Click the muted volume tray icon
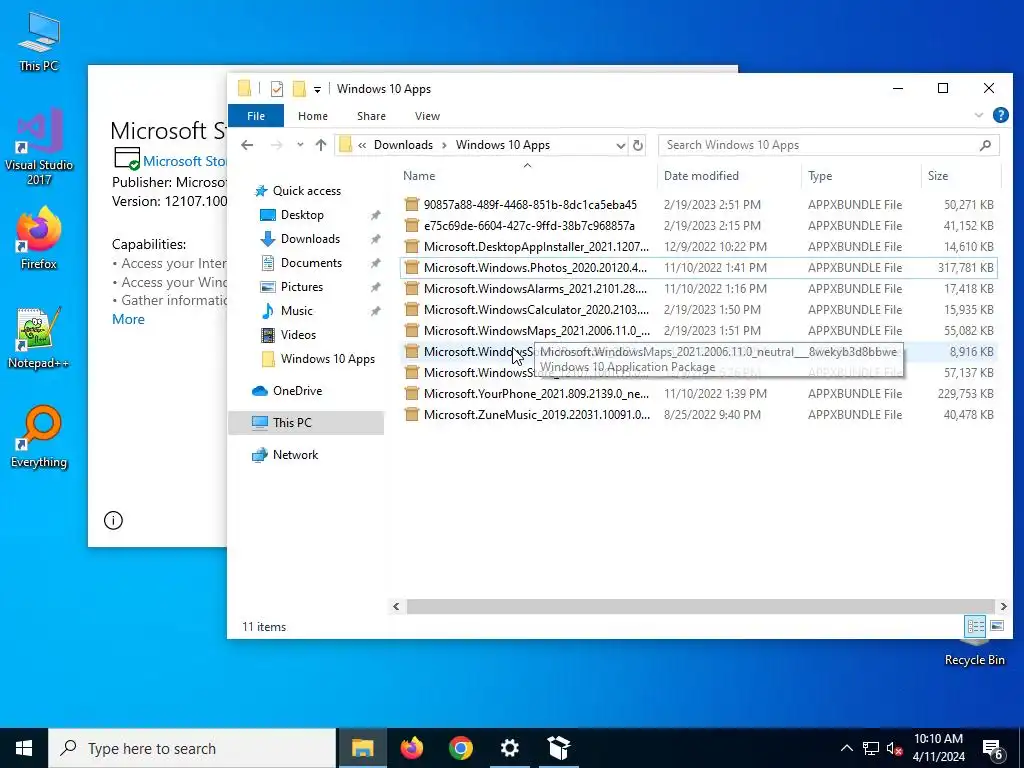Screen dimensions: 1024x768 coord(894,748)
